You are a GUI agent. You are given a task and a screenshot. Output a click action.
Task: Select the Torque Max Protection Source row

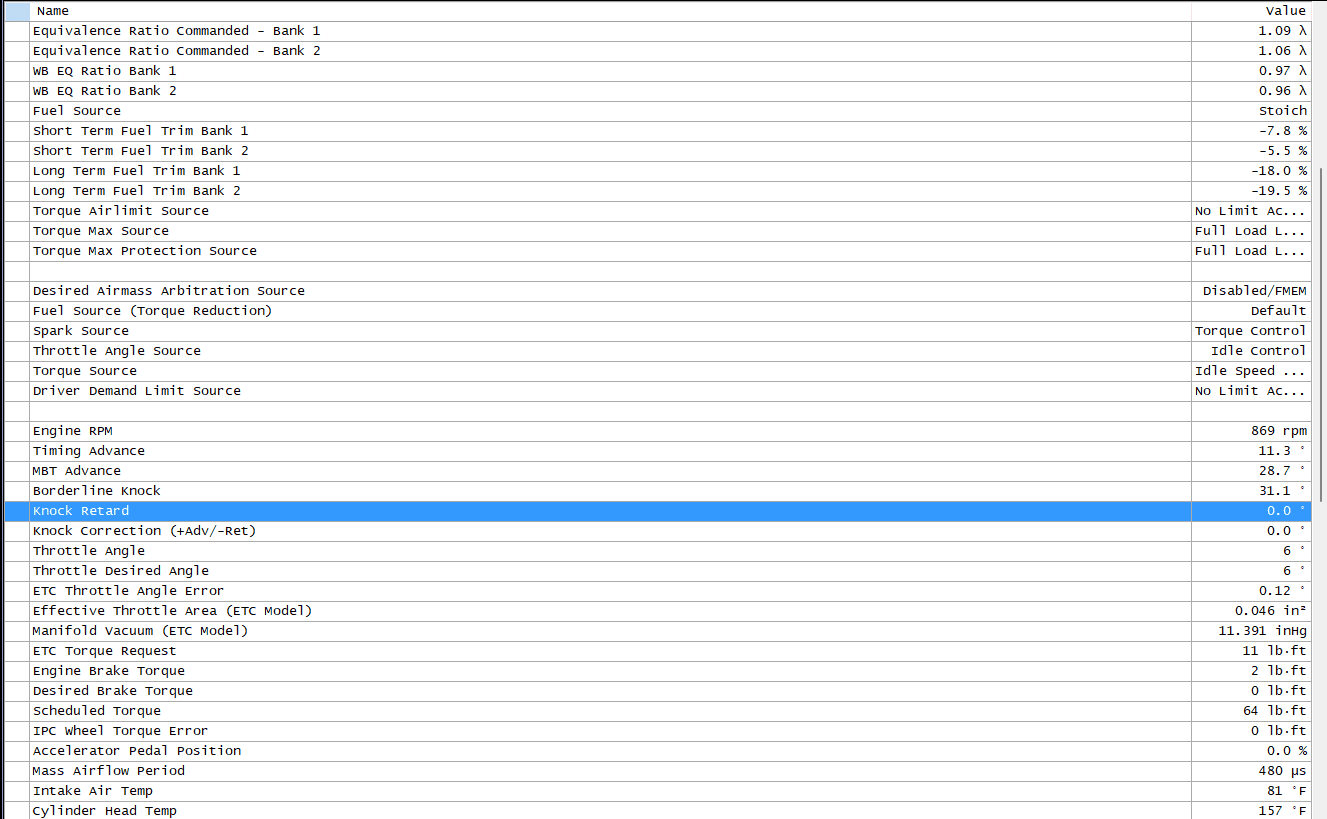658,251
